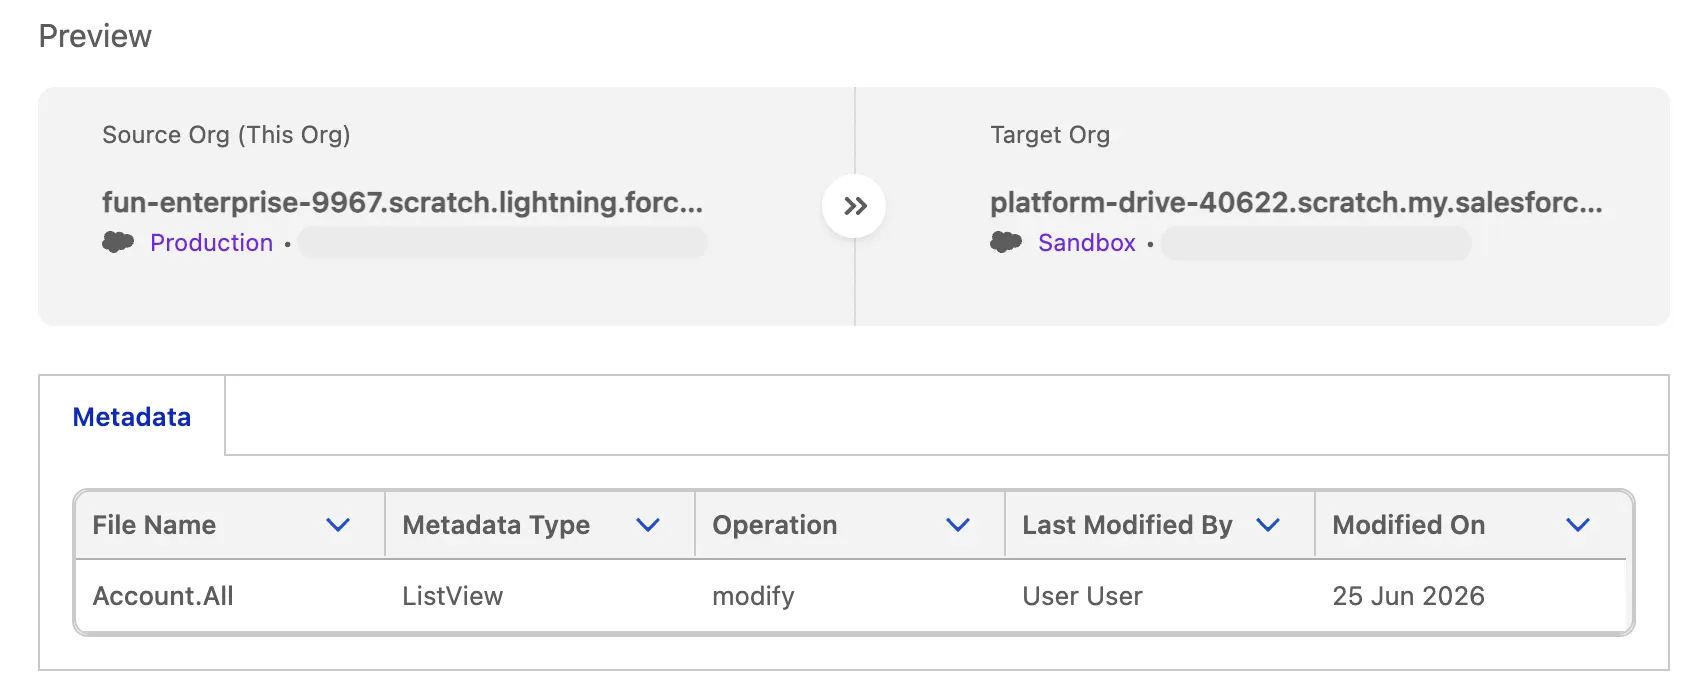Screen dimensions: 1695x697
Task: Open the Operation column dropdown
Action: pos(958,525)
